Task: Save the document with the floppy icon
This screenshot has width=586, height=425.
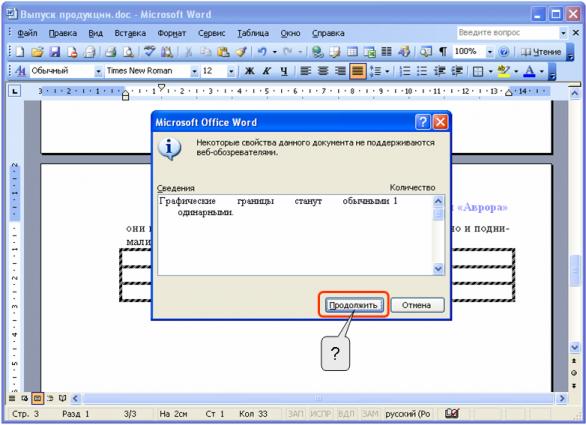Action: (x=55, y=52)
